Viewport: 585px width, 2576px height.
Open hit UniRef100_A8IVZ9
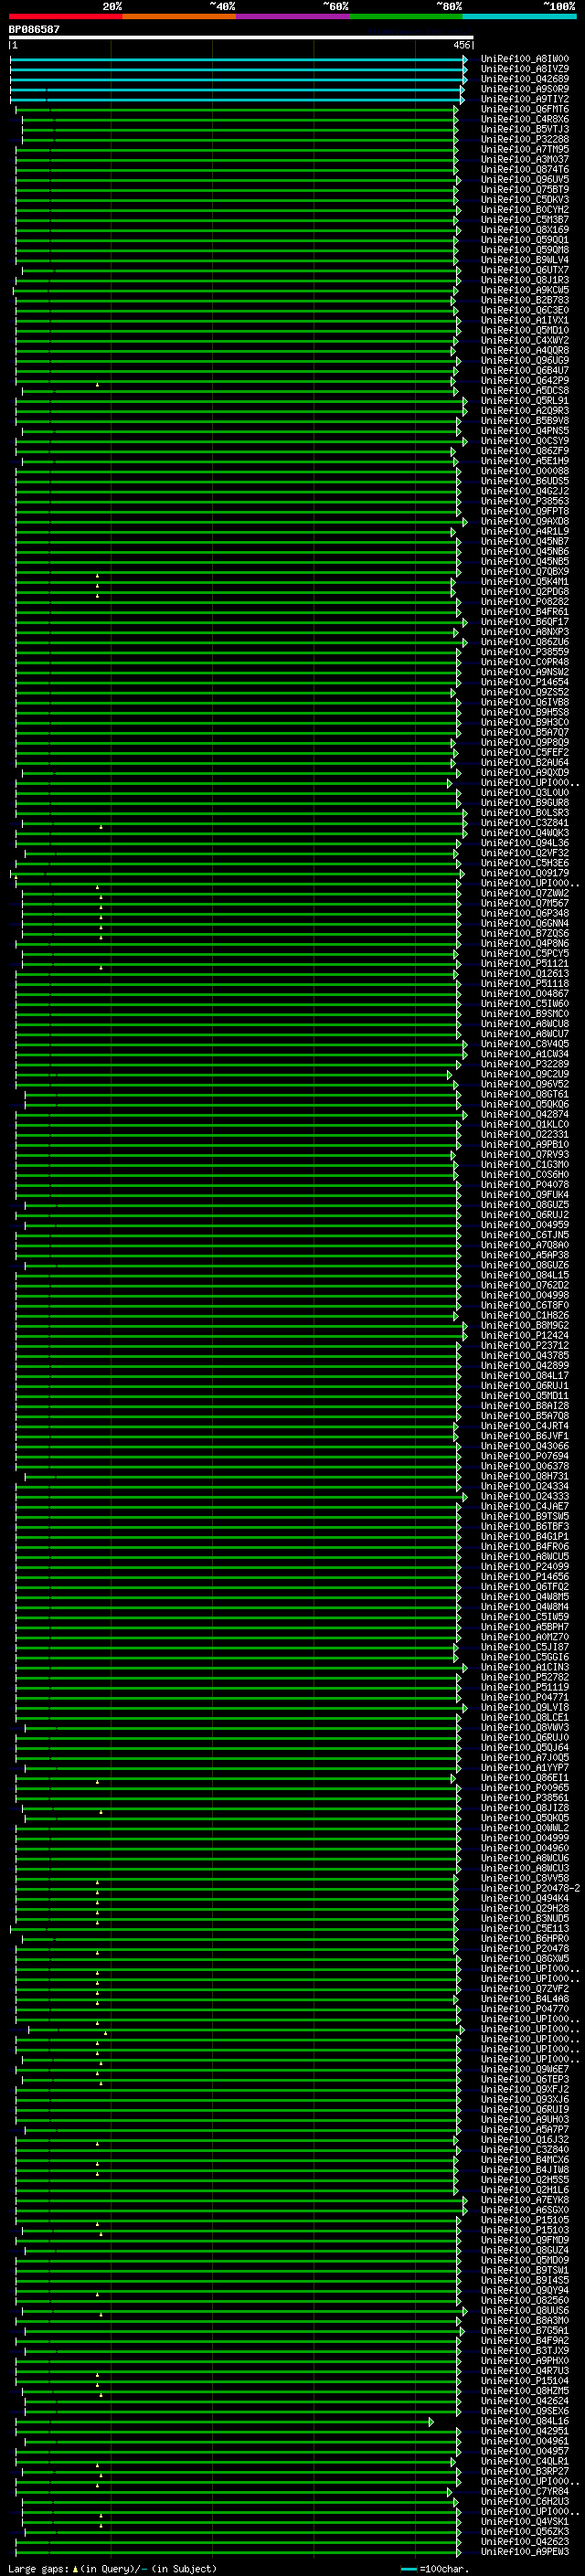coord(524,69)
